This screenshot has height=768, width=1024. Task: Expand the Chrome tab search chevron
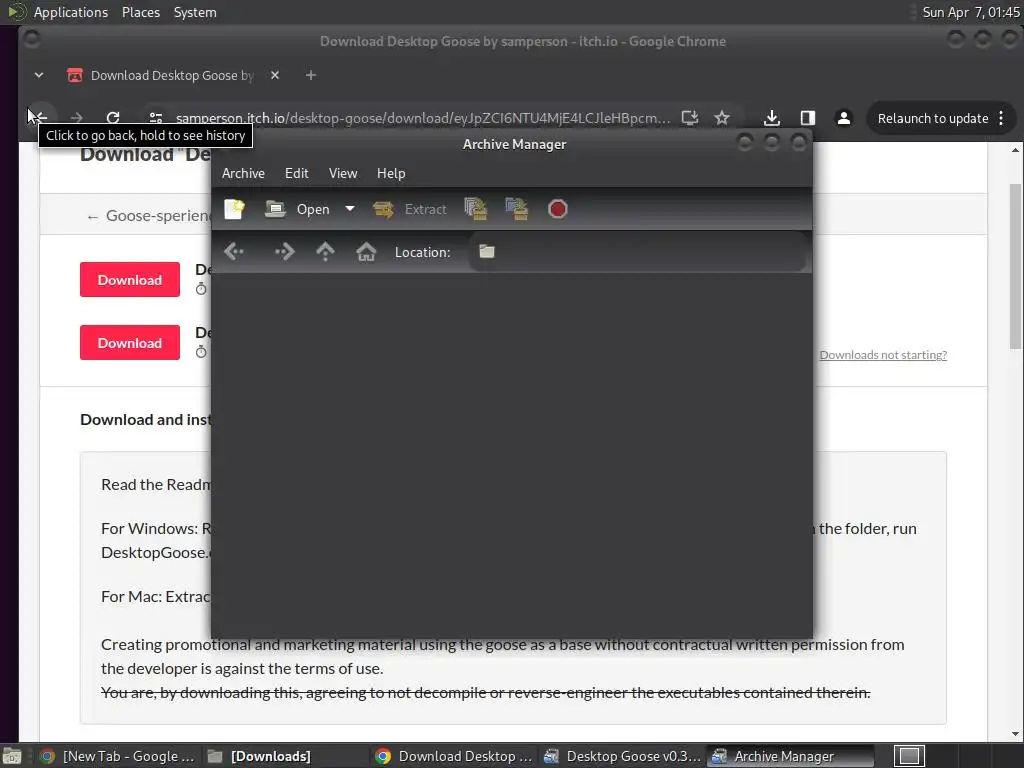[39, 75]
